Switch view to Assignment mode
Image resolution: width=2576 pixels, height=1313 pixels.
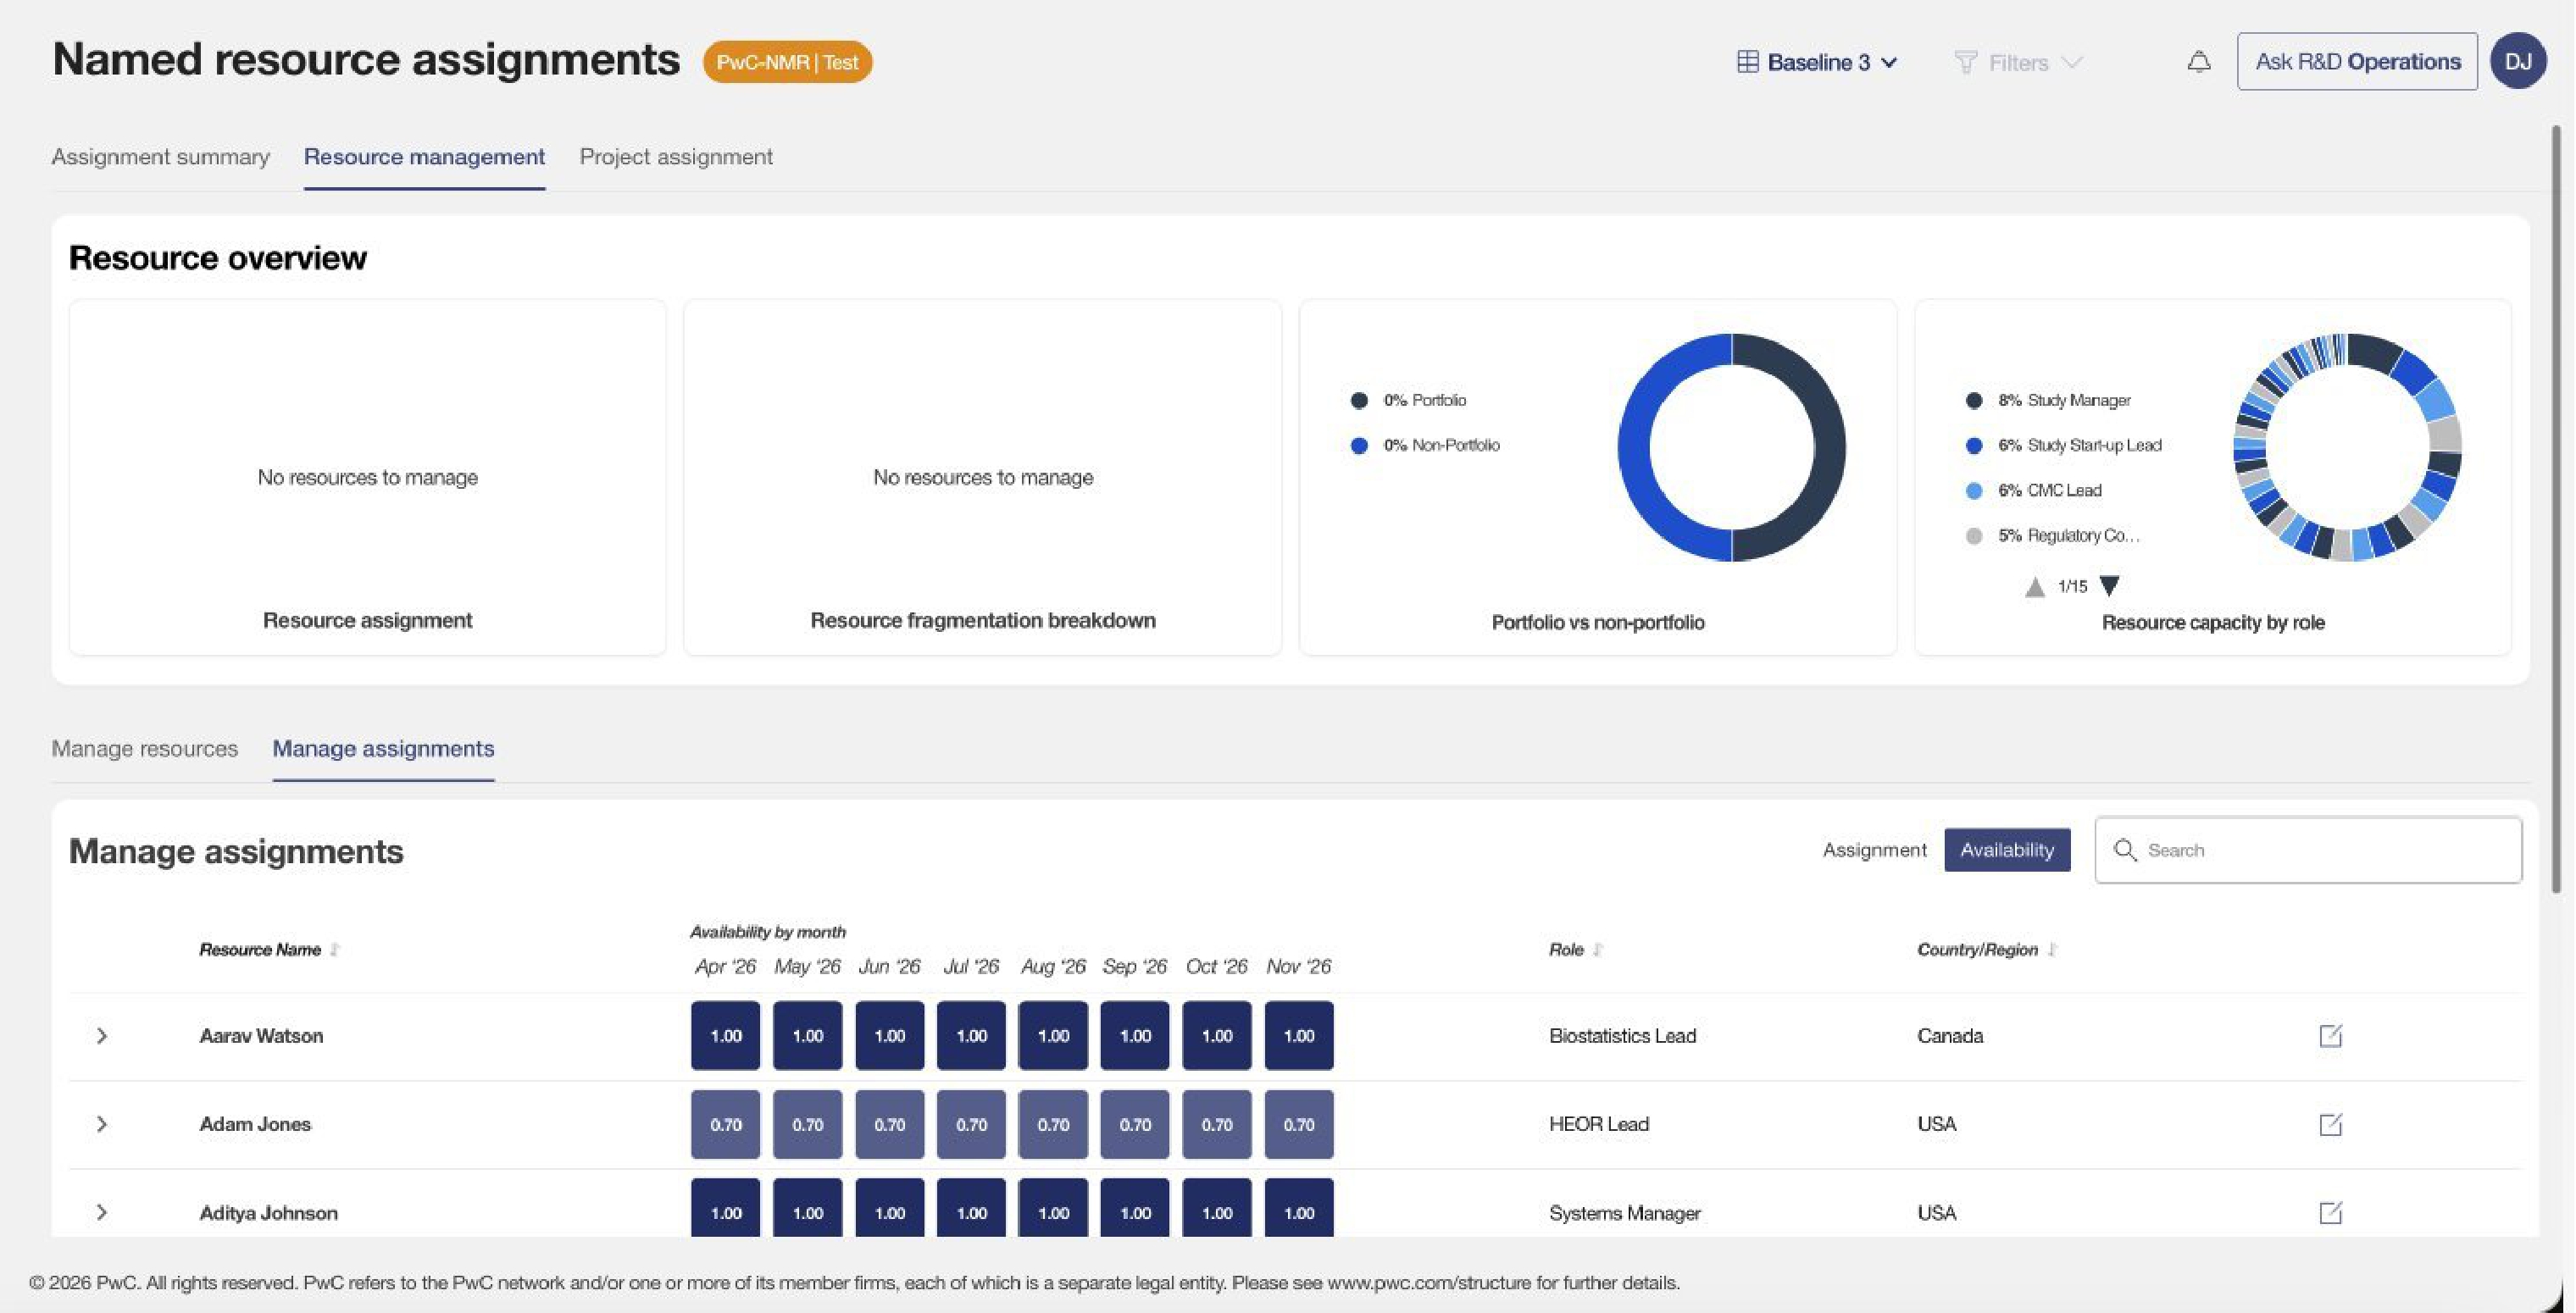click(1874, 850)
